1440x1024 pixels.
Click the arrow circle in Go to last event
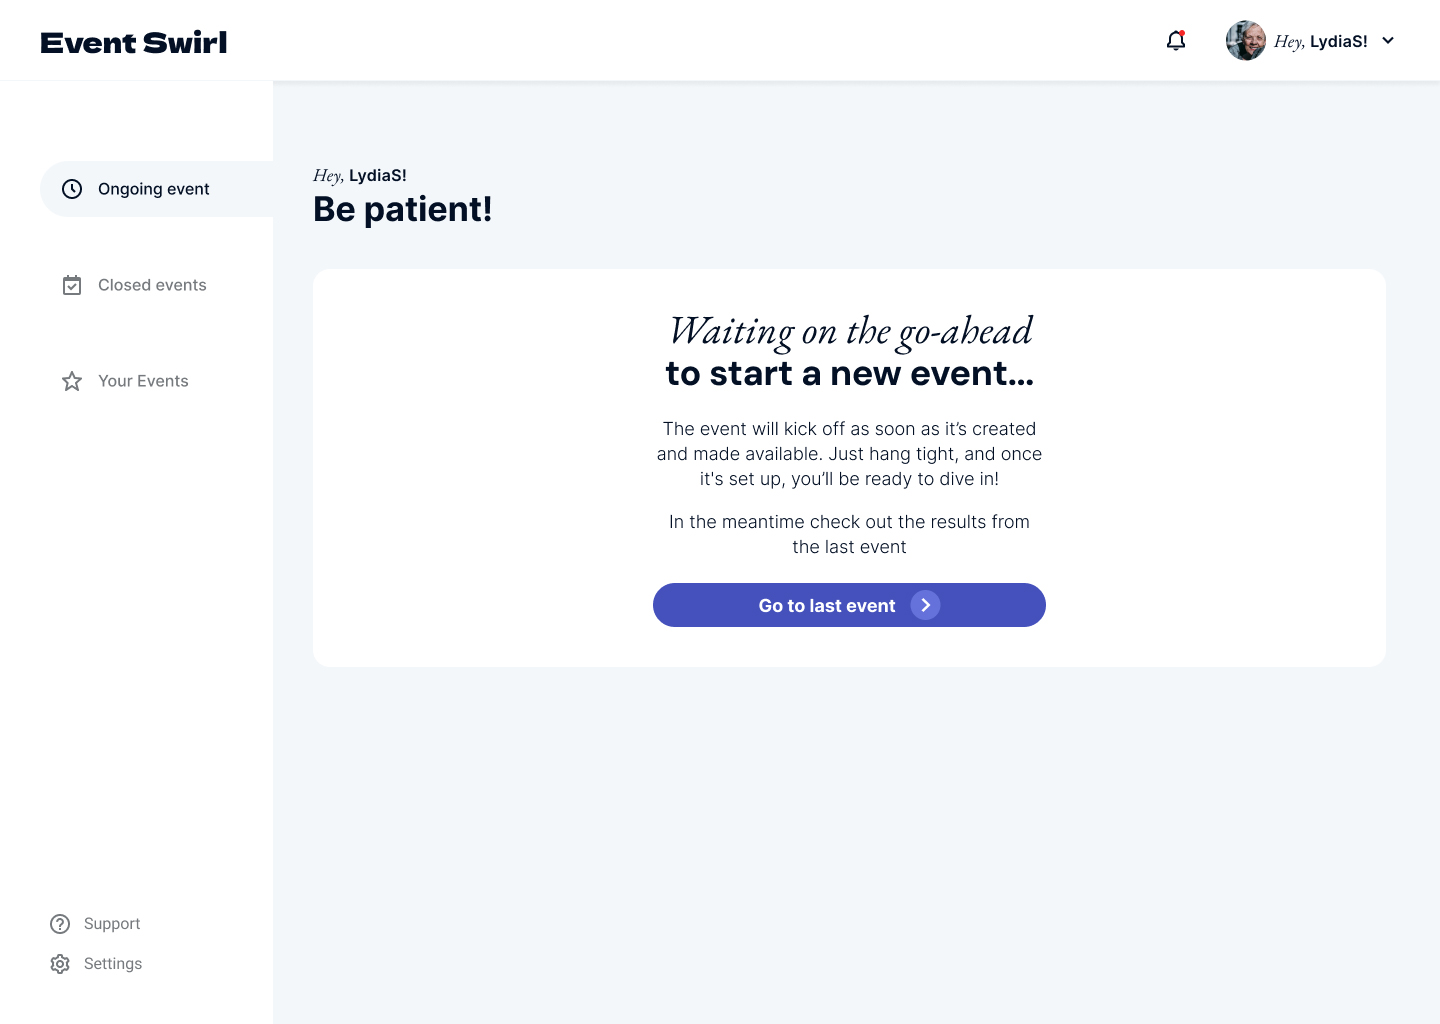tap(925, 605)
